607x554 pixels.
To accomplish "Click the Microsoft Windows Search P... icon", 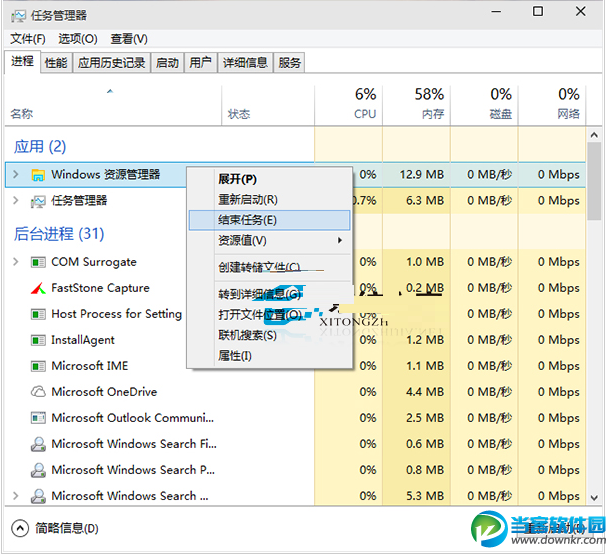I will pos(38,470).
